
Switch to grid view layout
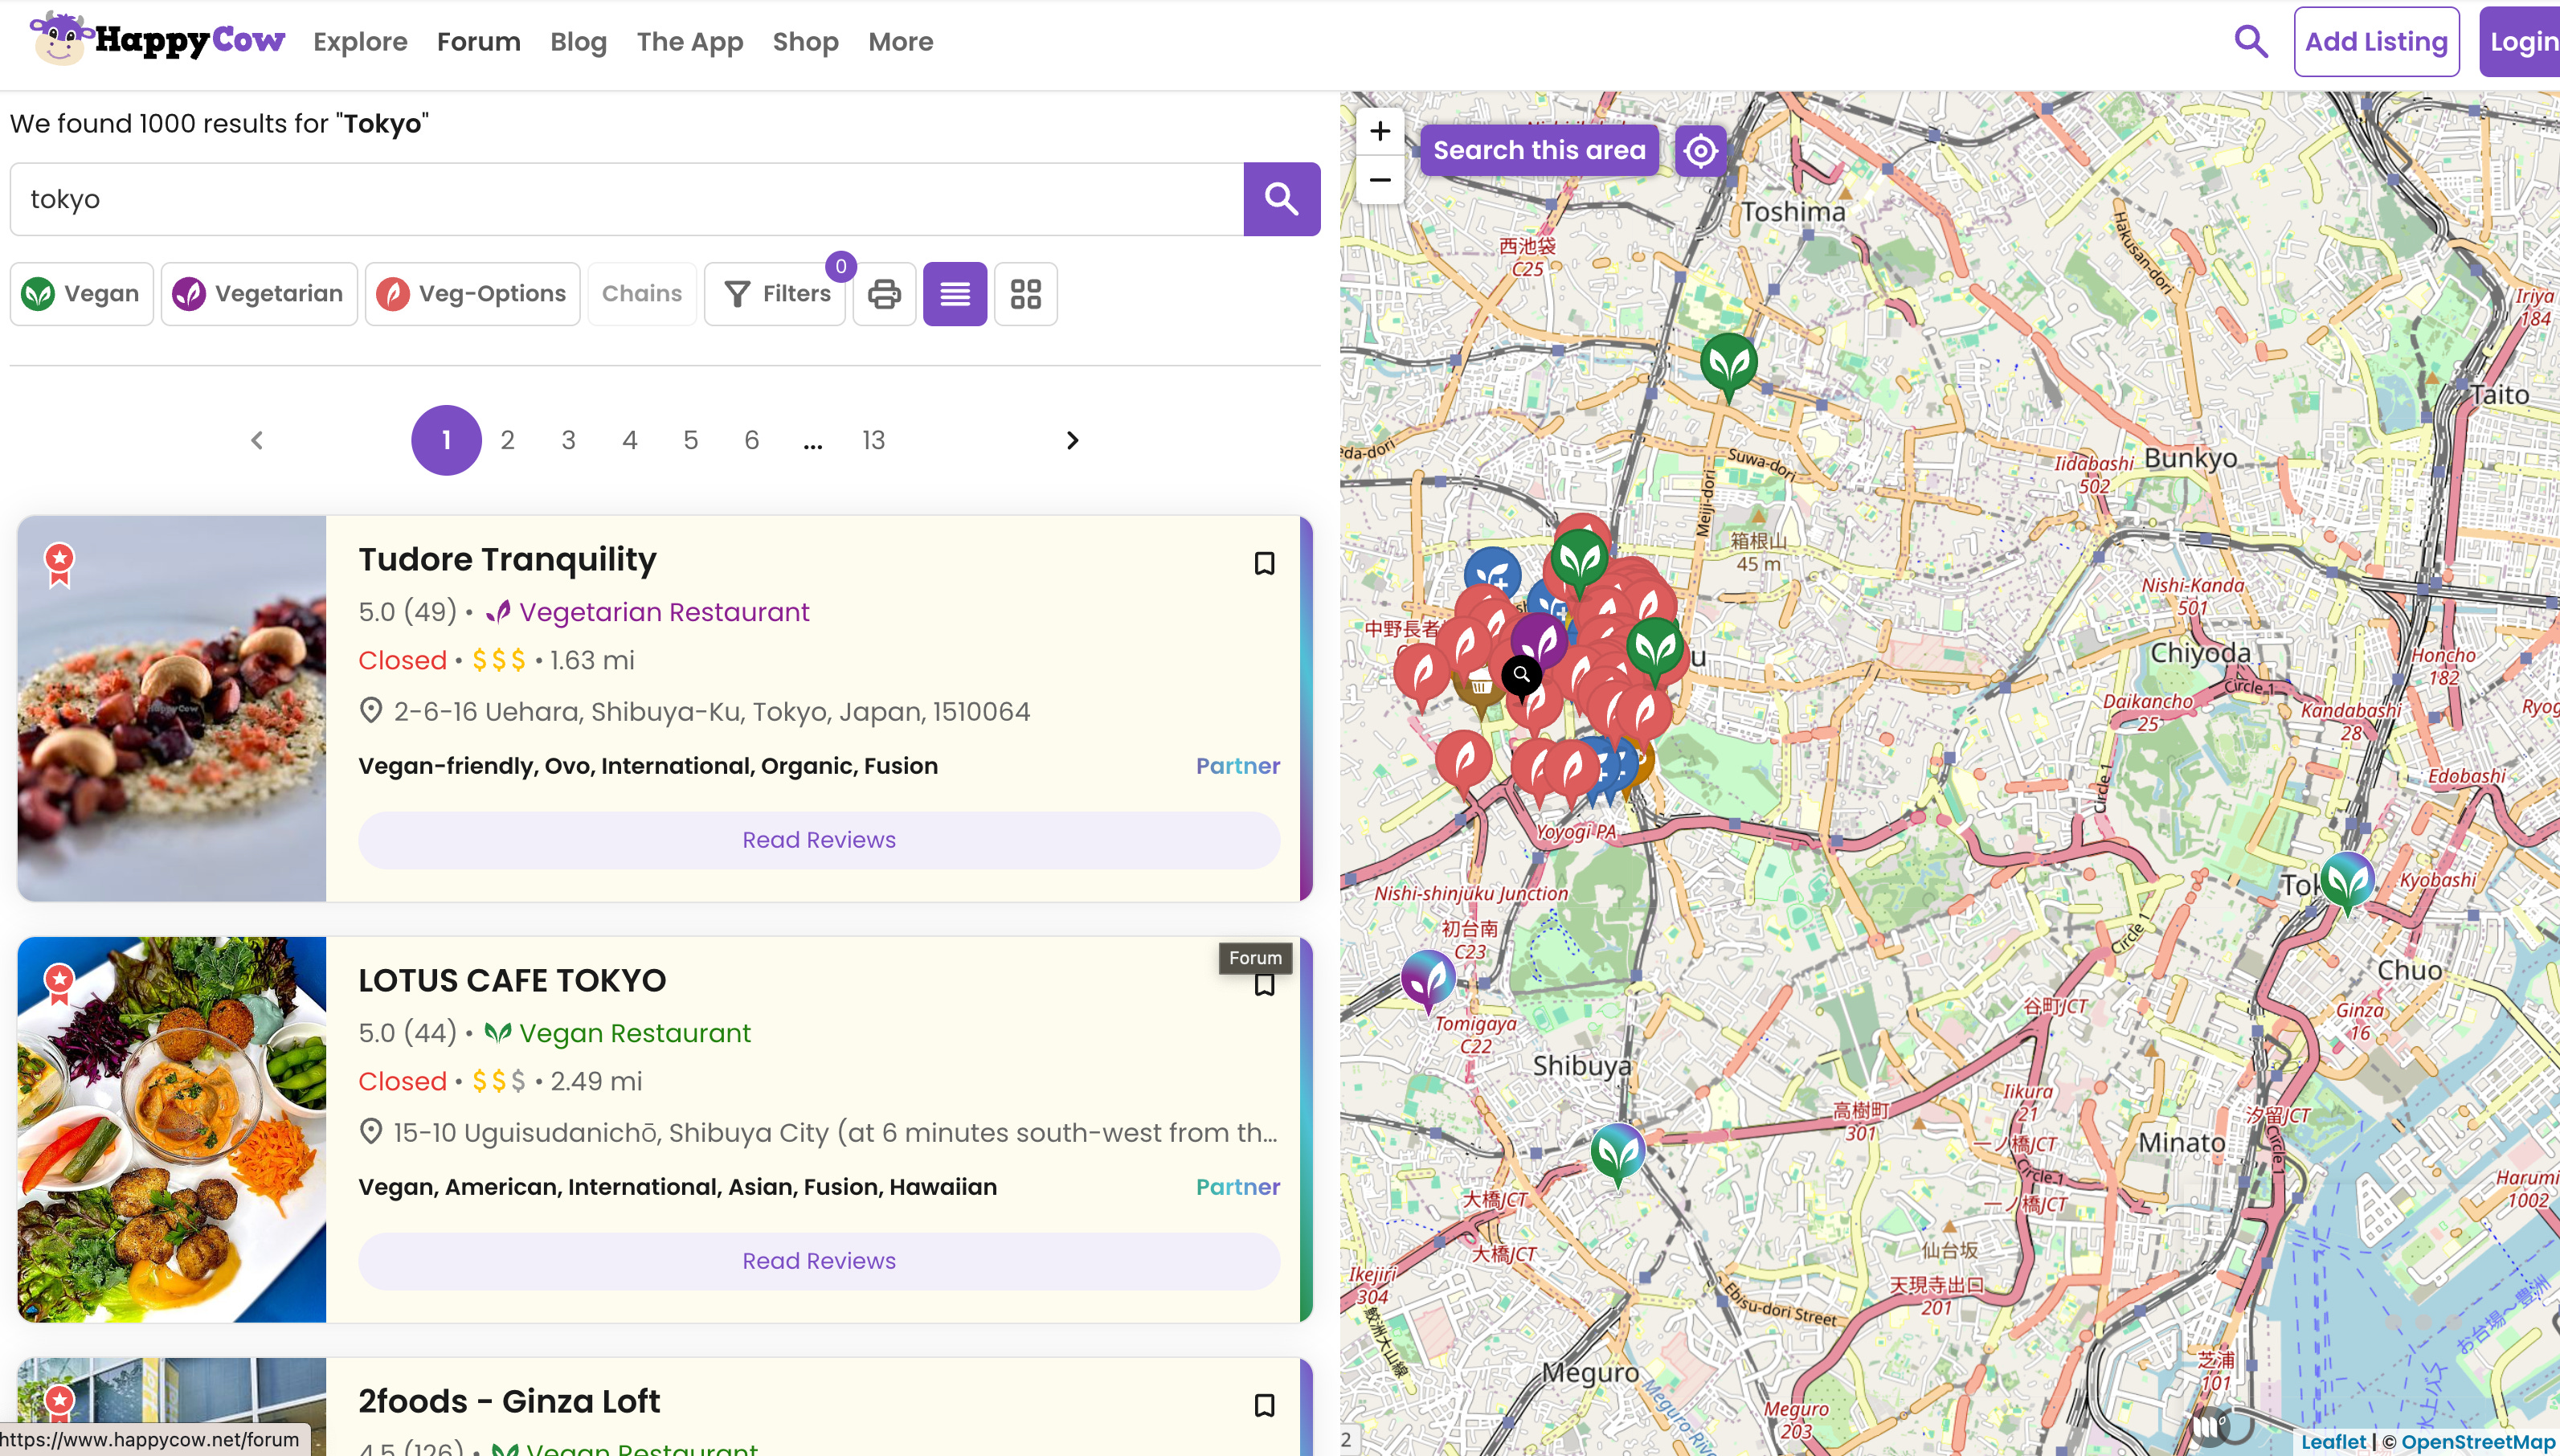pos(1025,294)
